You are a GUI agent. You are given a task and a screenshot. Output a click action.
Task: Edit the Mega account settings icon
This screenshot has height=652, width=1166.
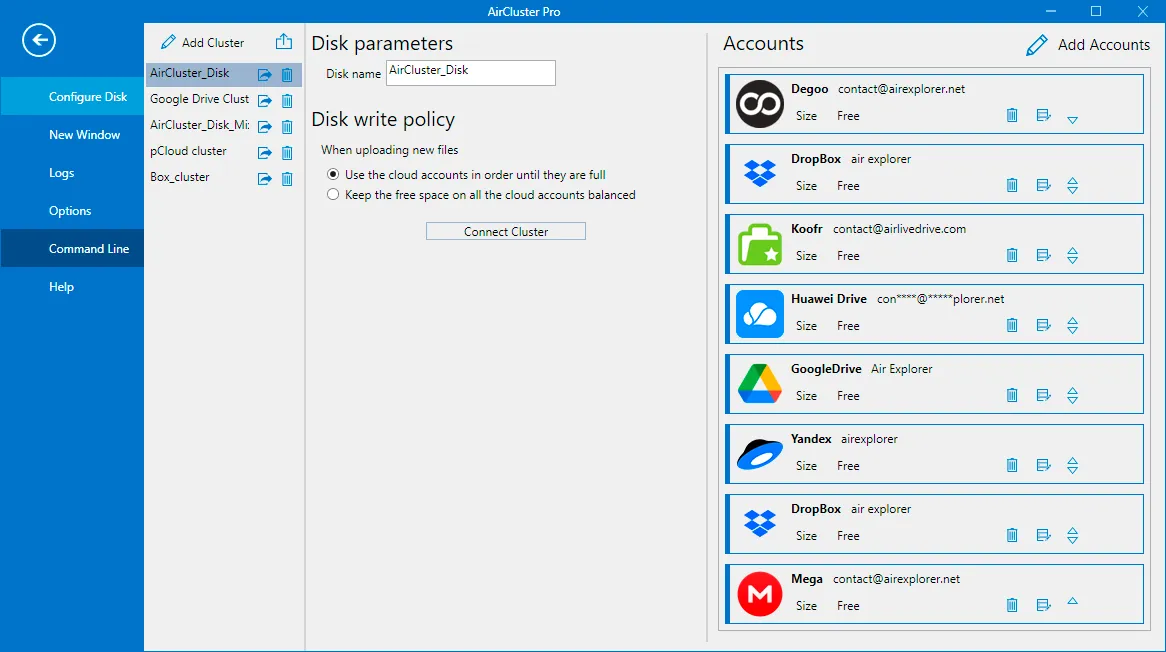click(x=1043, y=605)
